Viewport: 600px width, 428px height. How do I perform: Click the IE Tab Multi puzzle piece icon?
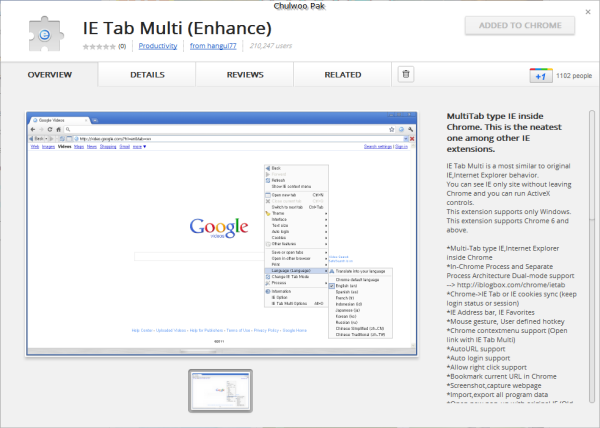point(45,34)
